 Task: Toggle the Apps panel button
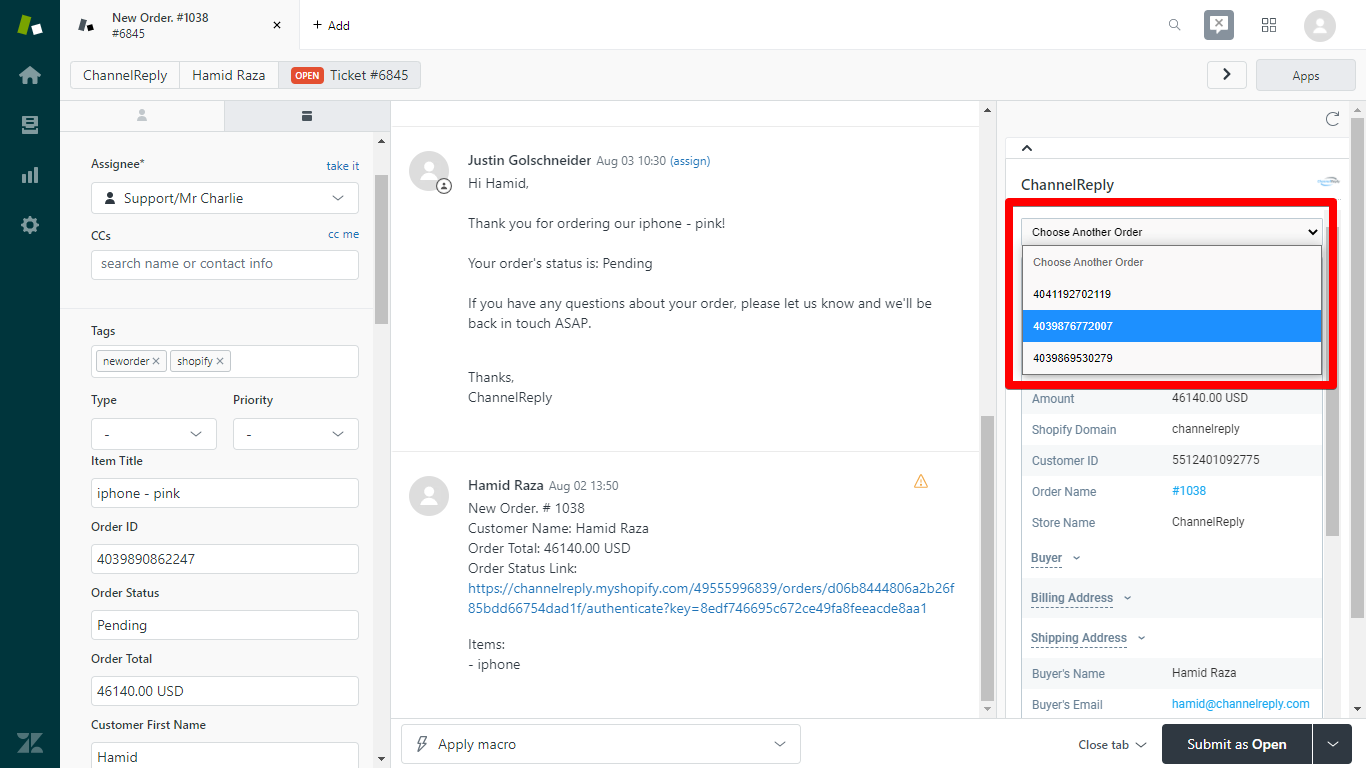(x=1306, y=75)
